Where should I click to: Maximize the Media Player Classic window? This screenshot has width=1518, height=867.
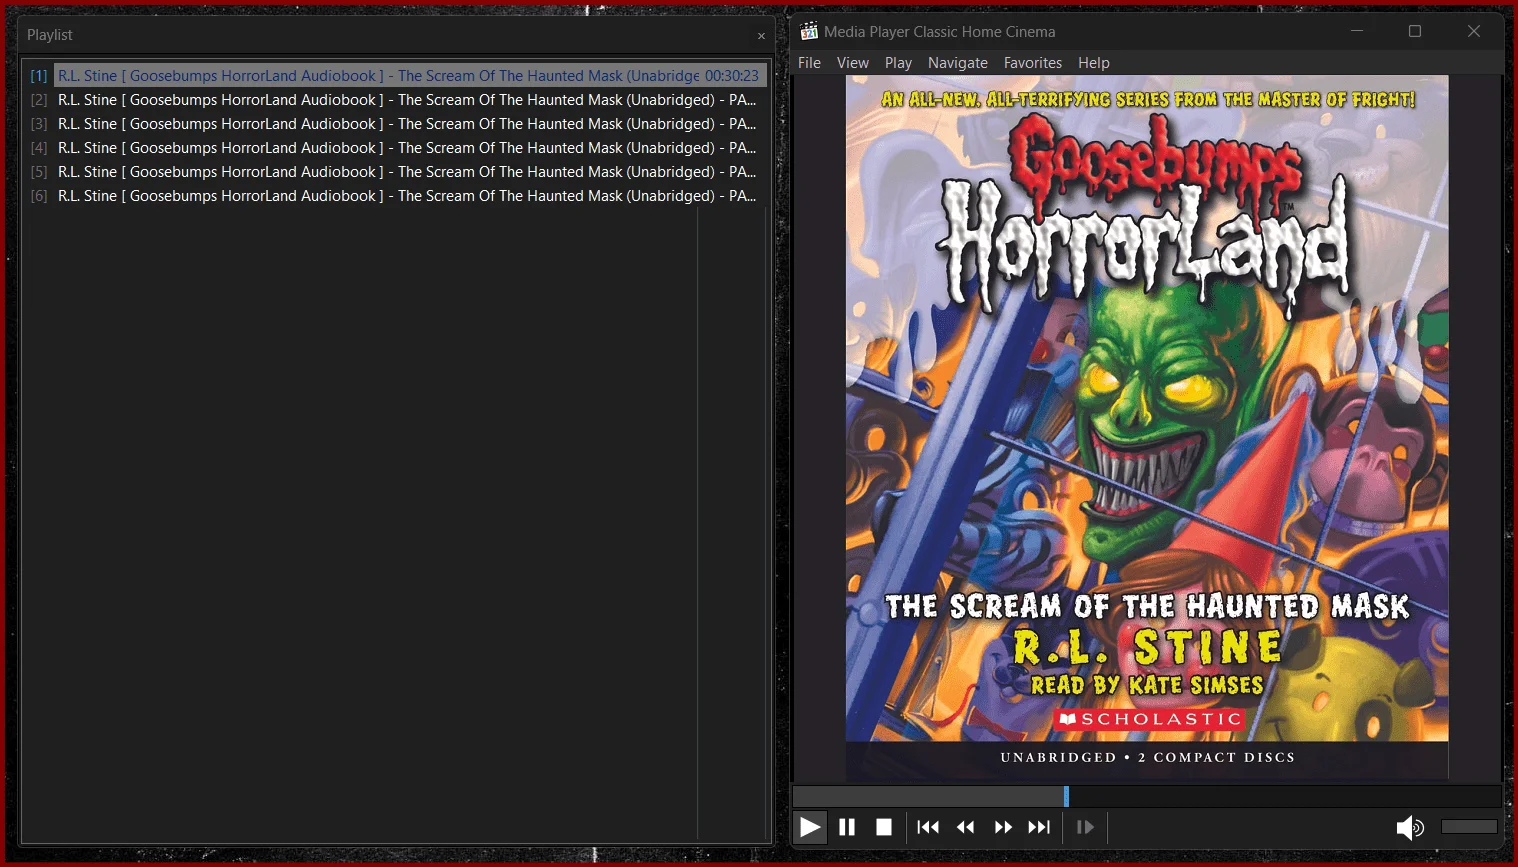pos(1415,31)
